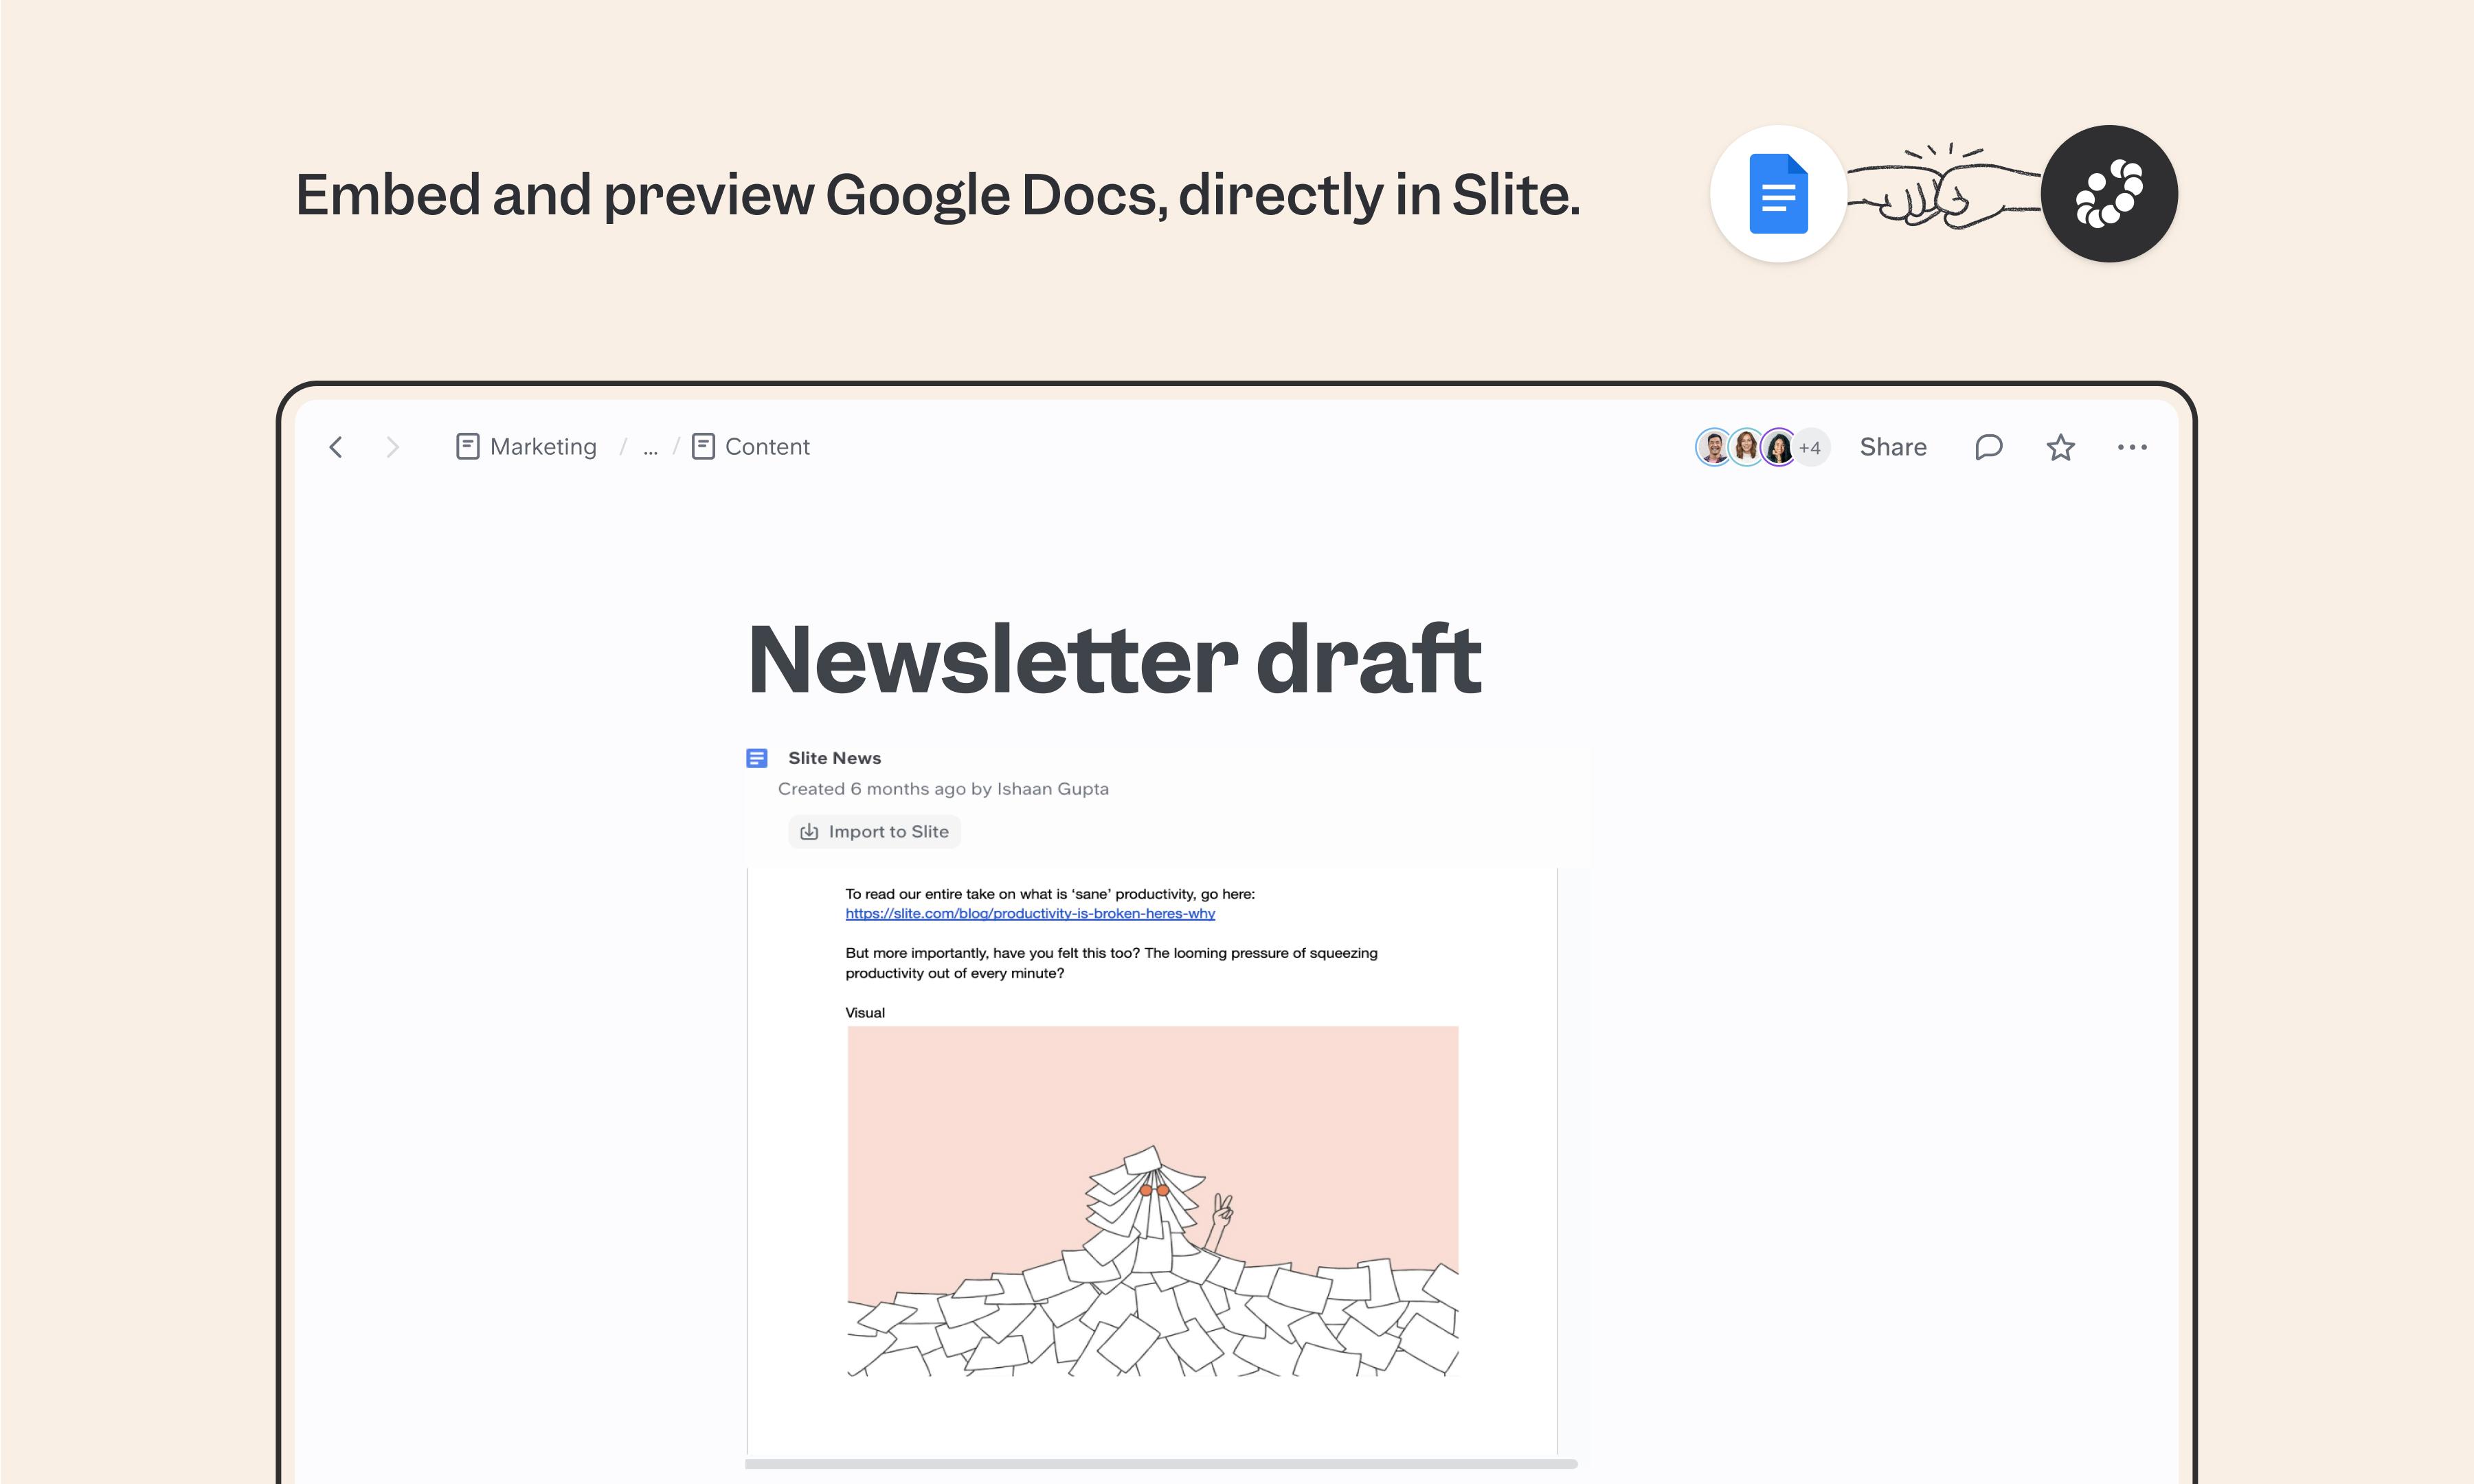Open the slite.com productivity blog link
The width and height of the screenshot is (2474, 1484).
point(1030,914)
